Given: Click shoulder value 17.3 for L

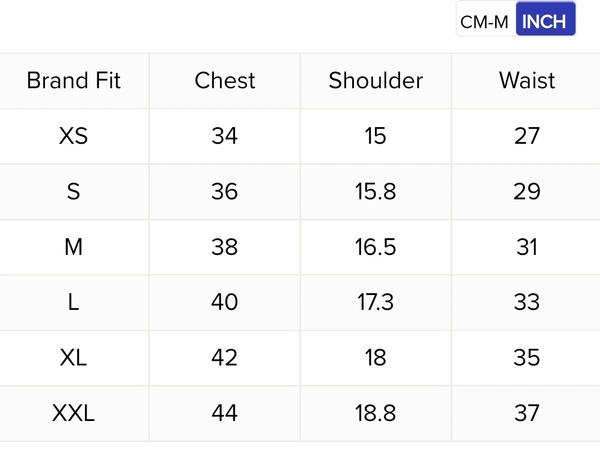Looking at the screenshot, I should coord(376,302).
